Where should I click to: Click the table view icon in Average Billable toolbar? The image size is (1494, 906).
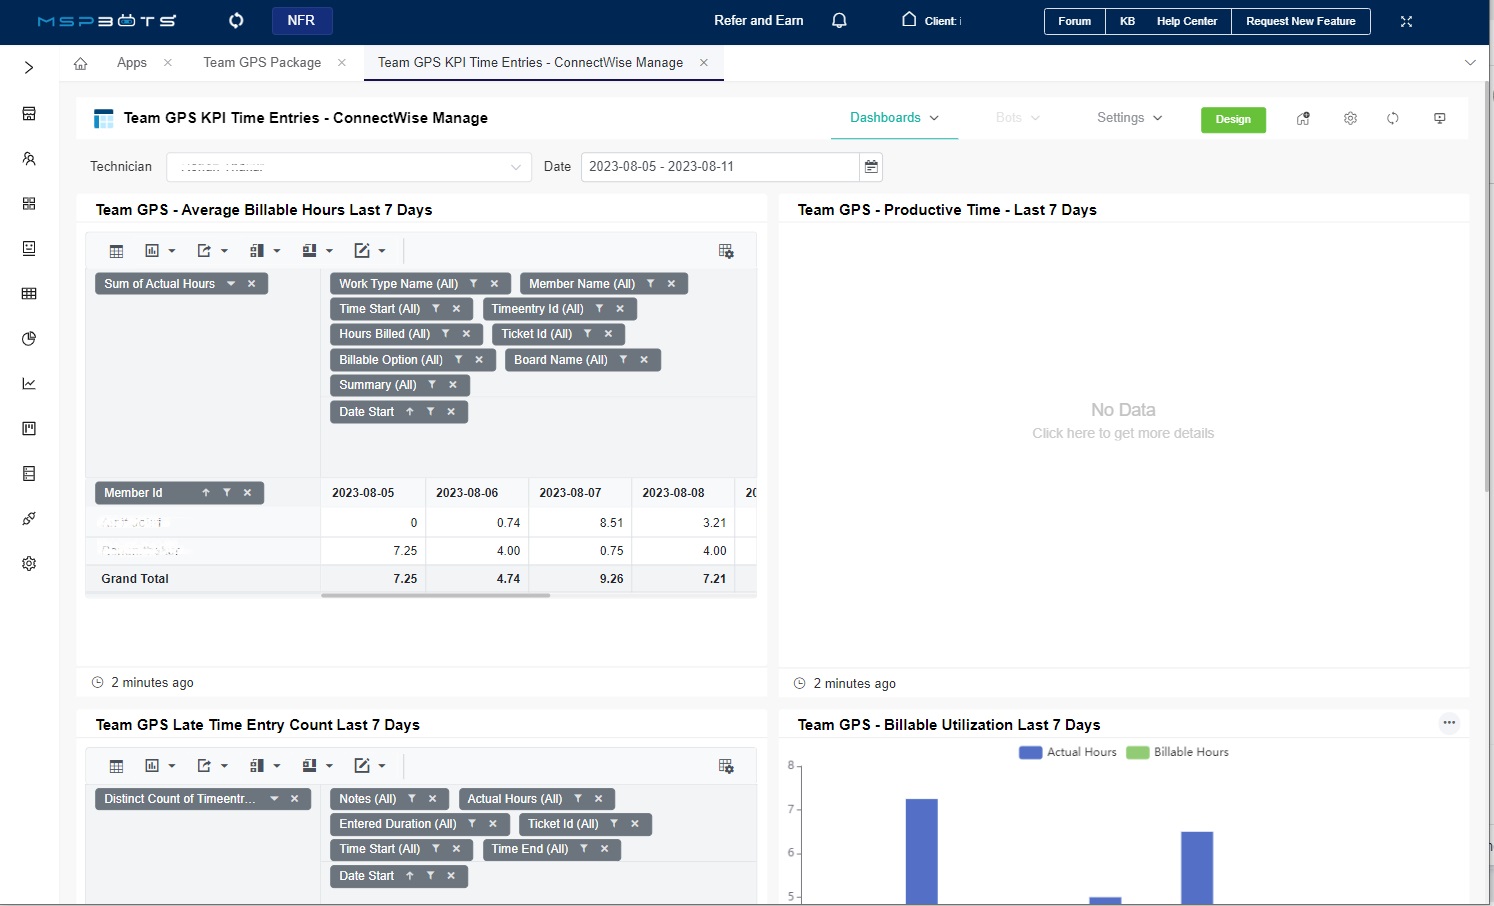116,250
